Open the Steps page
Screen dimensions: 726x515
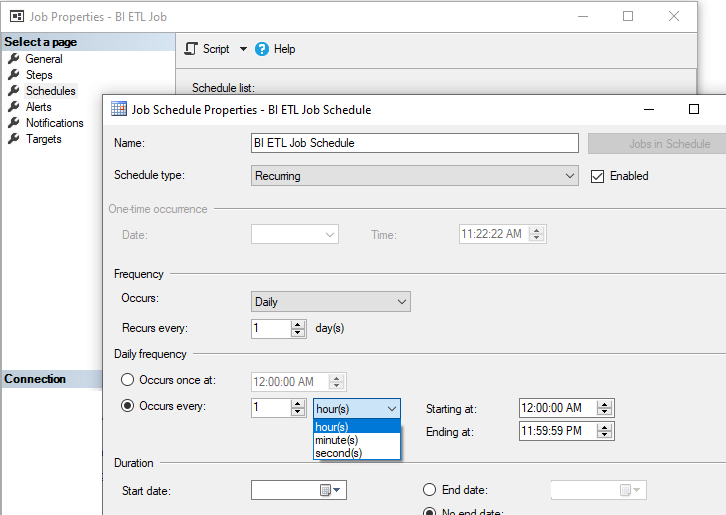pos(39,75)
